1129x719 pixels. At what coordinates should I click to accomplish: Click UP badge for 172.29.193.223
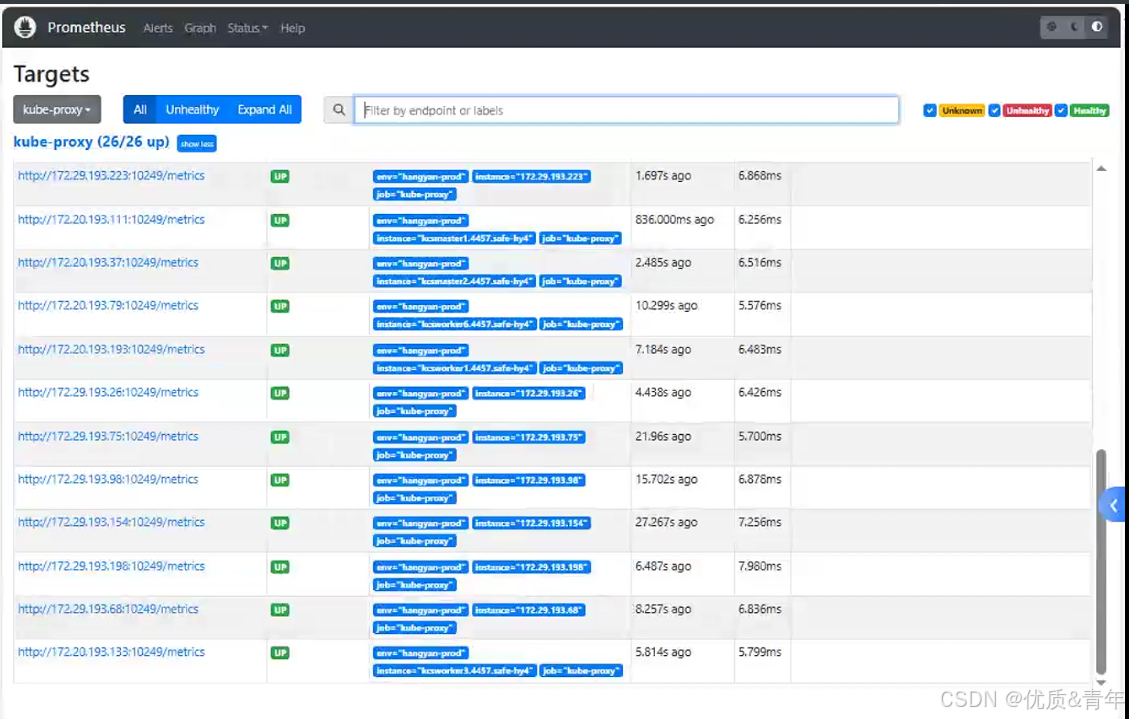pyautogui.click(x=280, y=176)
